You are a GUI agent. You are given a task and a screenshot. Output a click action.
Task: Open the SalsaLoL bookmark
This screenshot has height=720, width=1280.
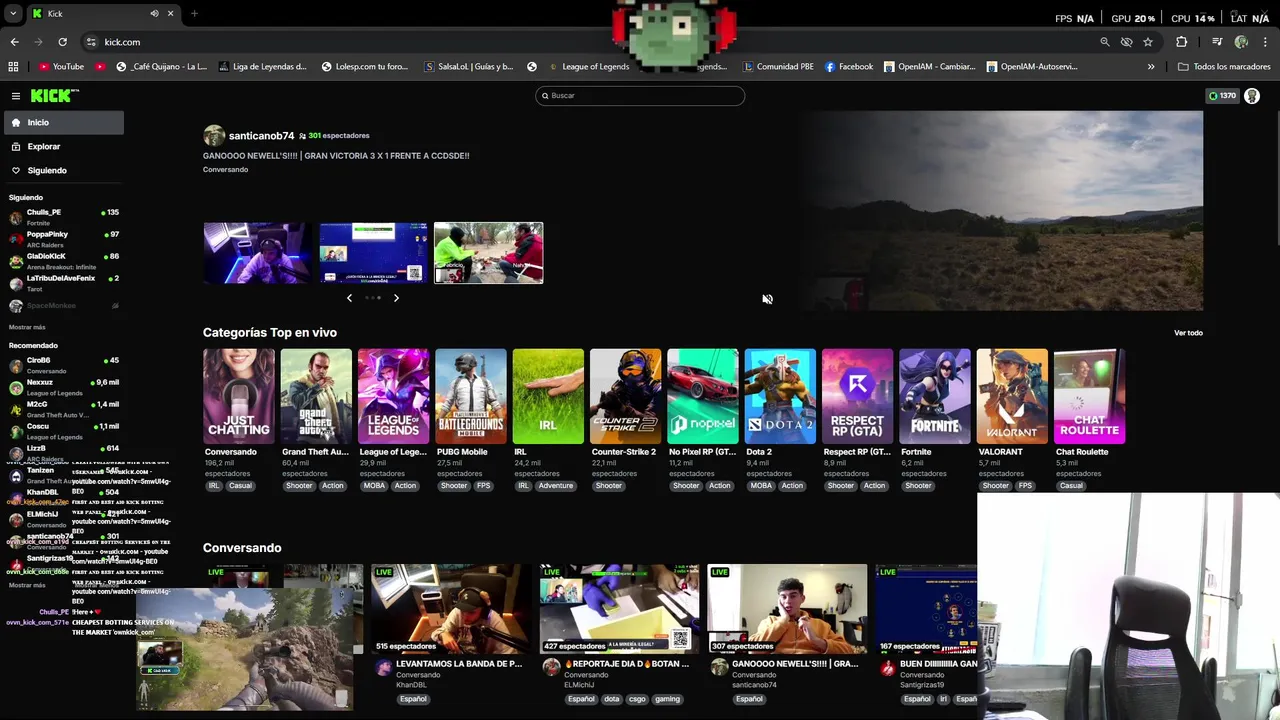click(x=469, y=67)
